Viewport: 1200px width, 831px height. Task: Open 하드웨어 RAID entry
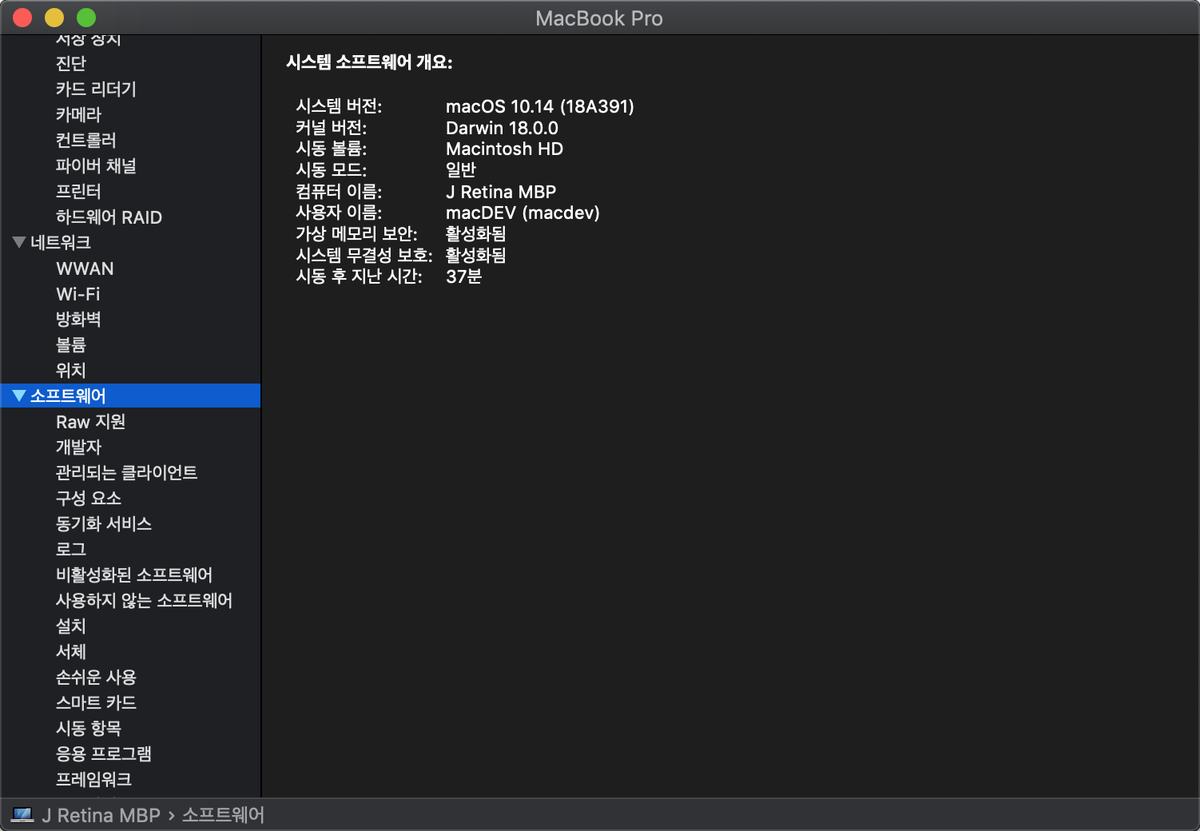coord(109,217)
